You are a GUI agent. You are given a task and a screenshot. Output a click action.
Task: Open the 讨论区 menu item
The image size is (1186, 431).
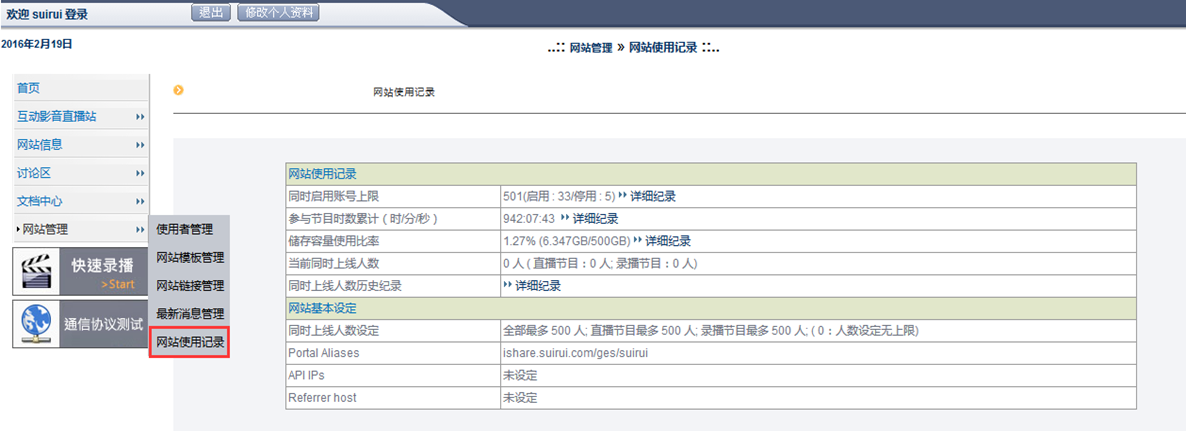point(34,173)
